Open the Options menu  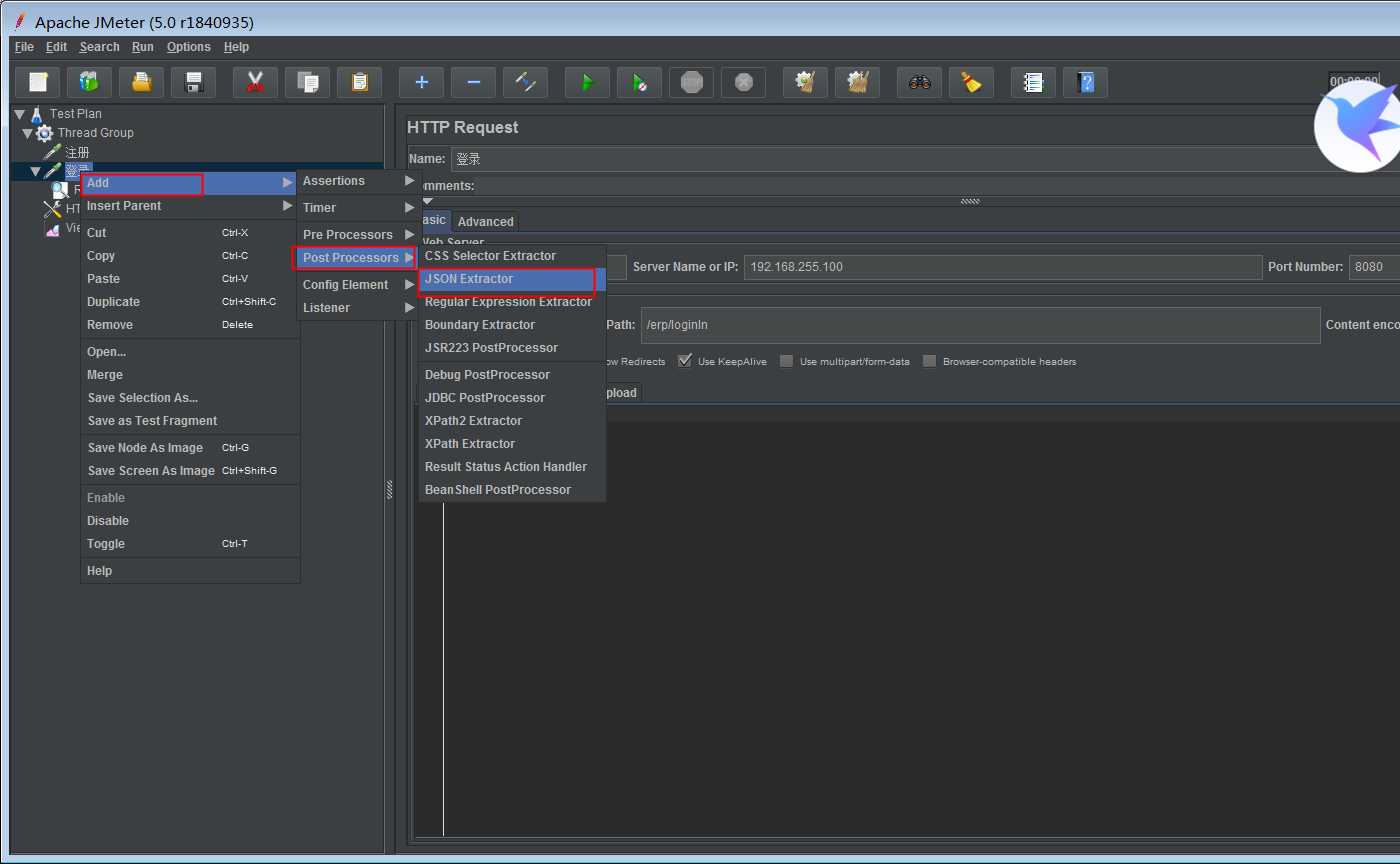tap(188, 47)
